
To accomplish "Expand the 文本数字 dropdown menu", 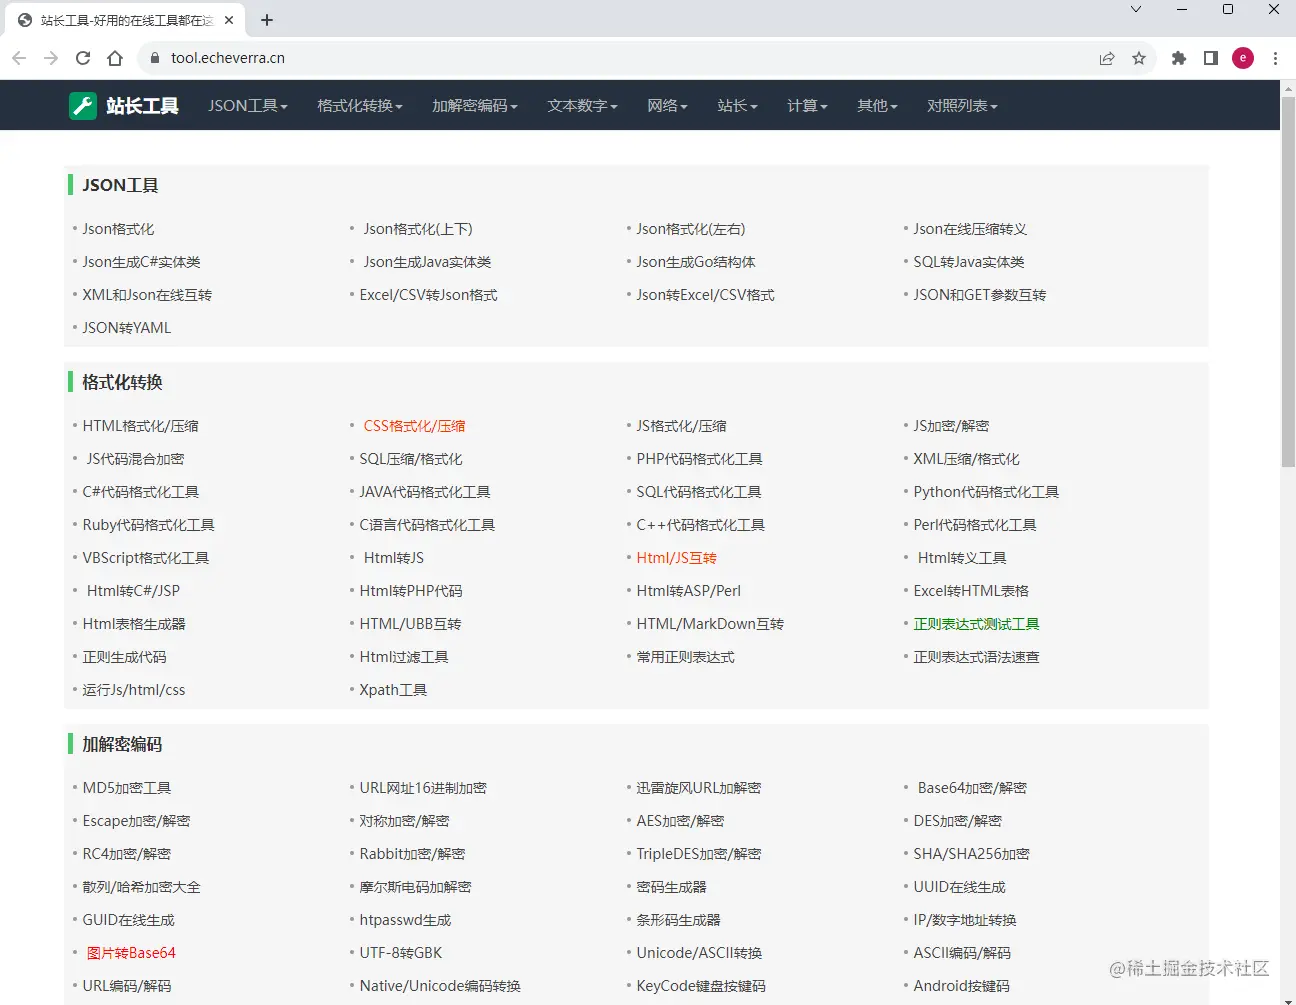I will click(x=582, y=105).
